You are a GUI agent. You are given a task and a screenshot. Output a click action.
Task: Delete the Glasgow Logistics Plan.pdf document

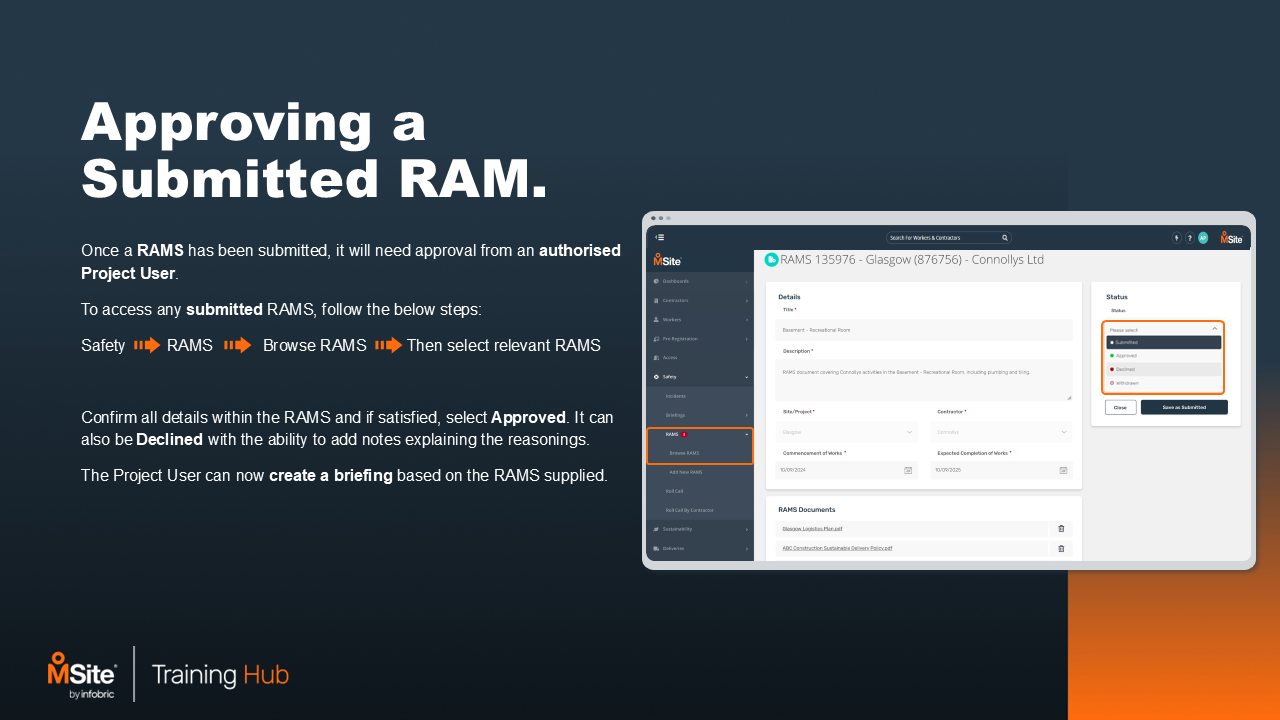coord(1061,529)
